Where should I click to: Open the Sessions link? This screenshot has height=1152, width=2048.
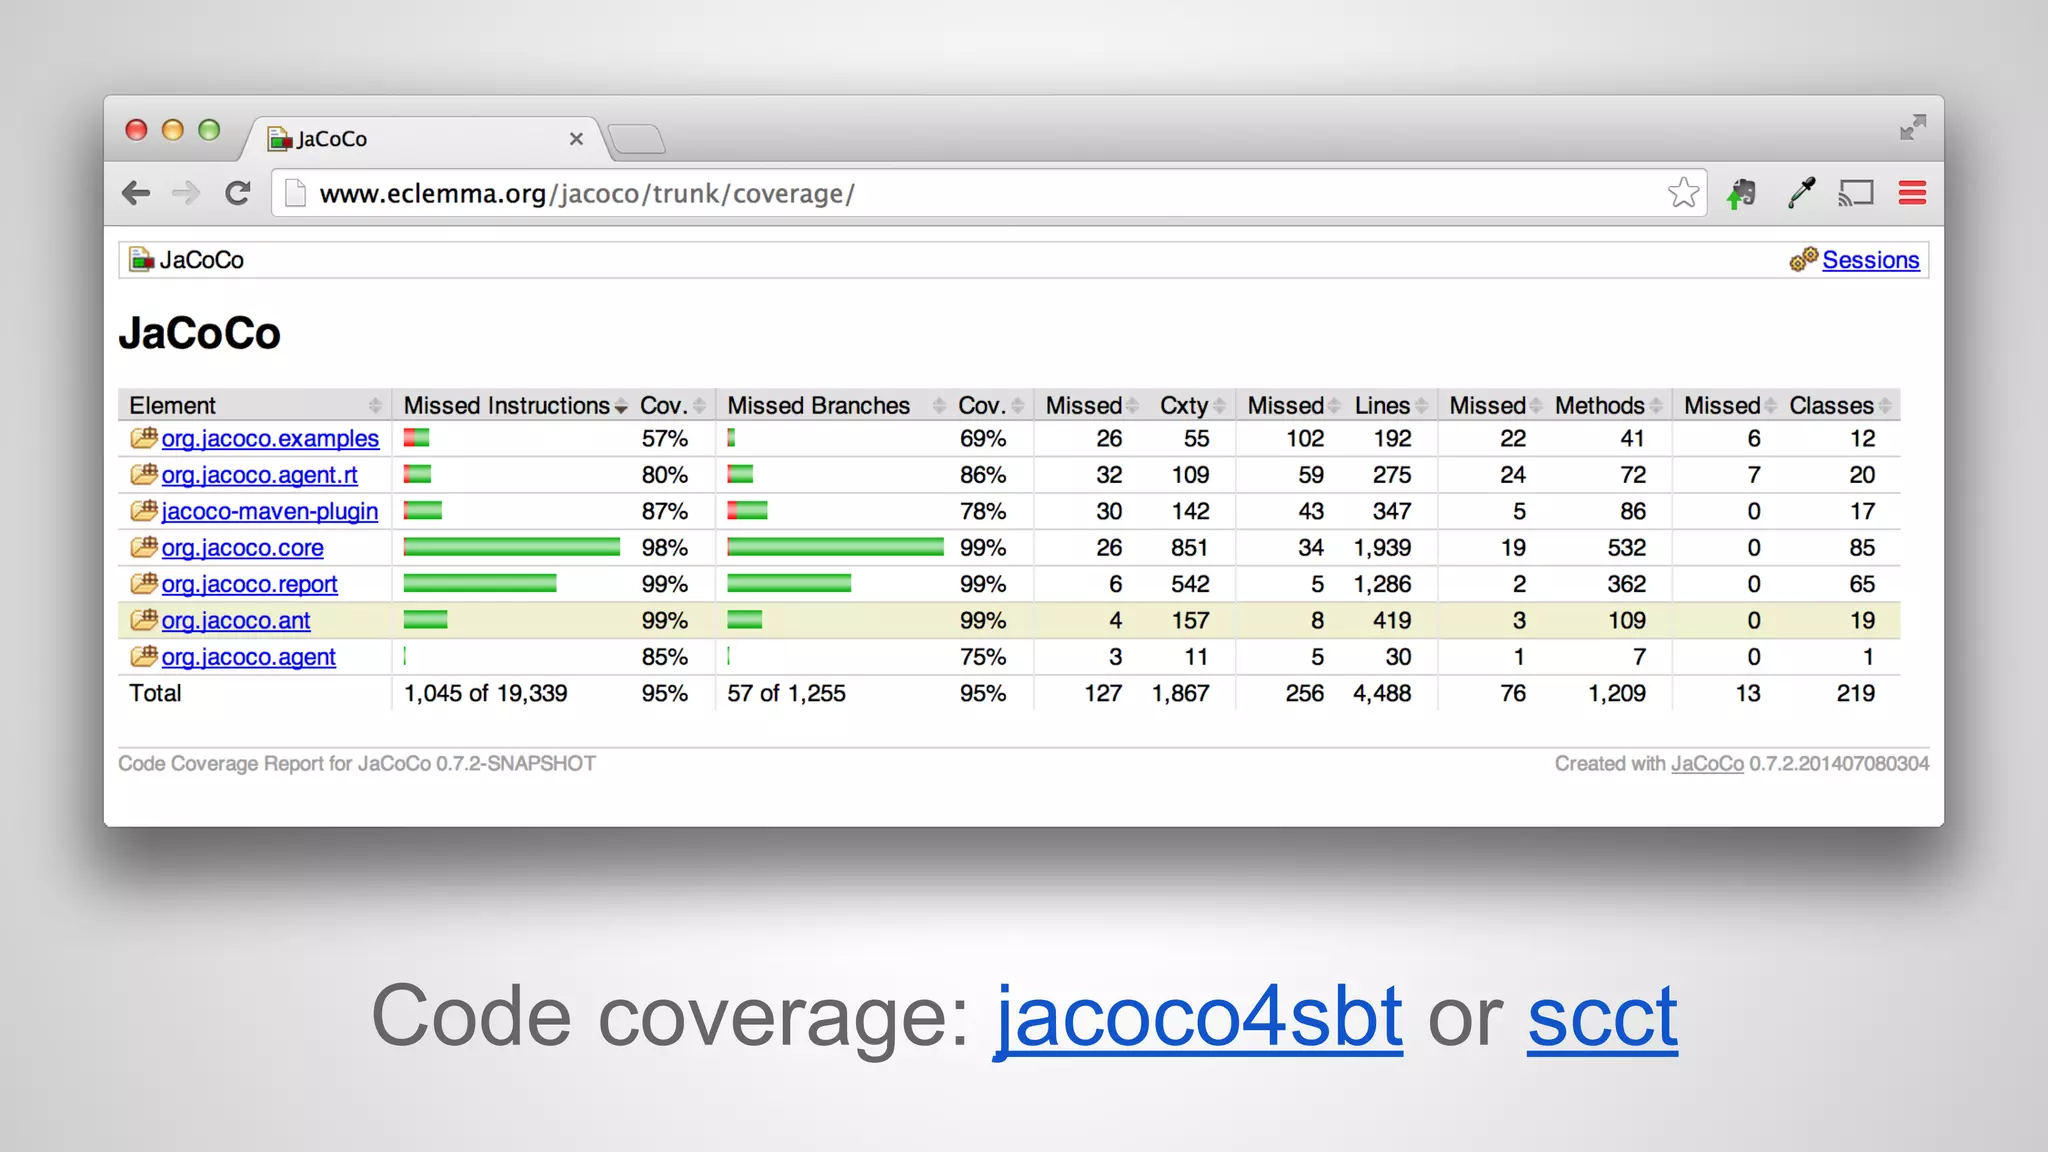pyautogui.click(x=1870, y=260)
